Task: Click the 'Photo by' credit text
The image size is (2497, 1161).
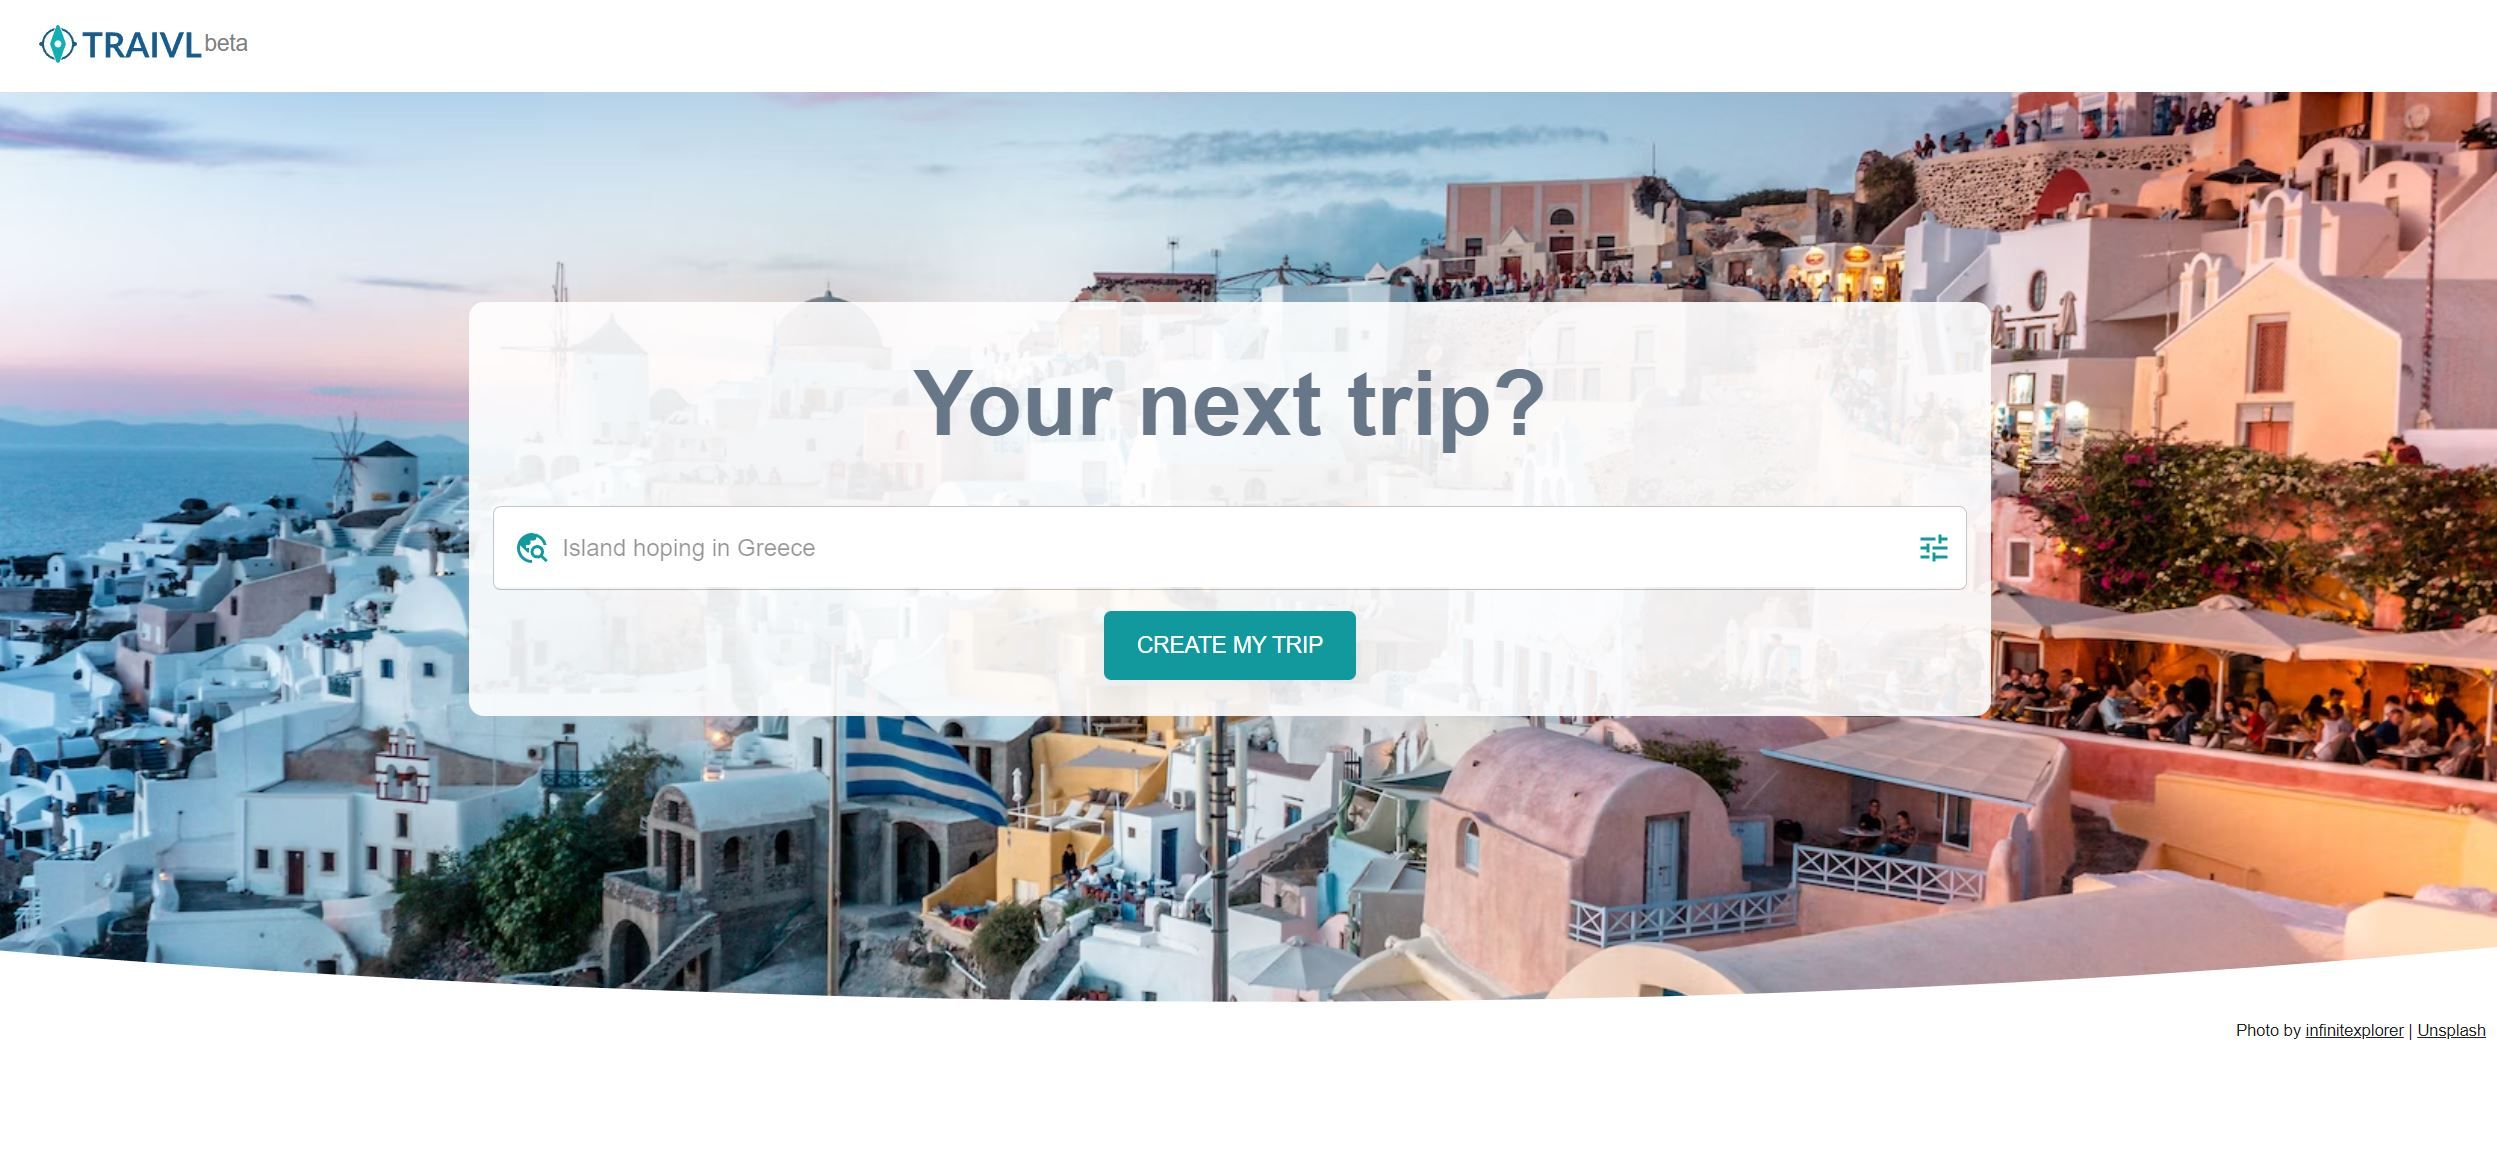Action: click(x=2268, y=1030)
